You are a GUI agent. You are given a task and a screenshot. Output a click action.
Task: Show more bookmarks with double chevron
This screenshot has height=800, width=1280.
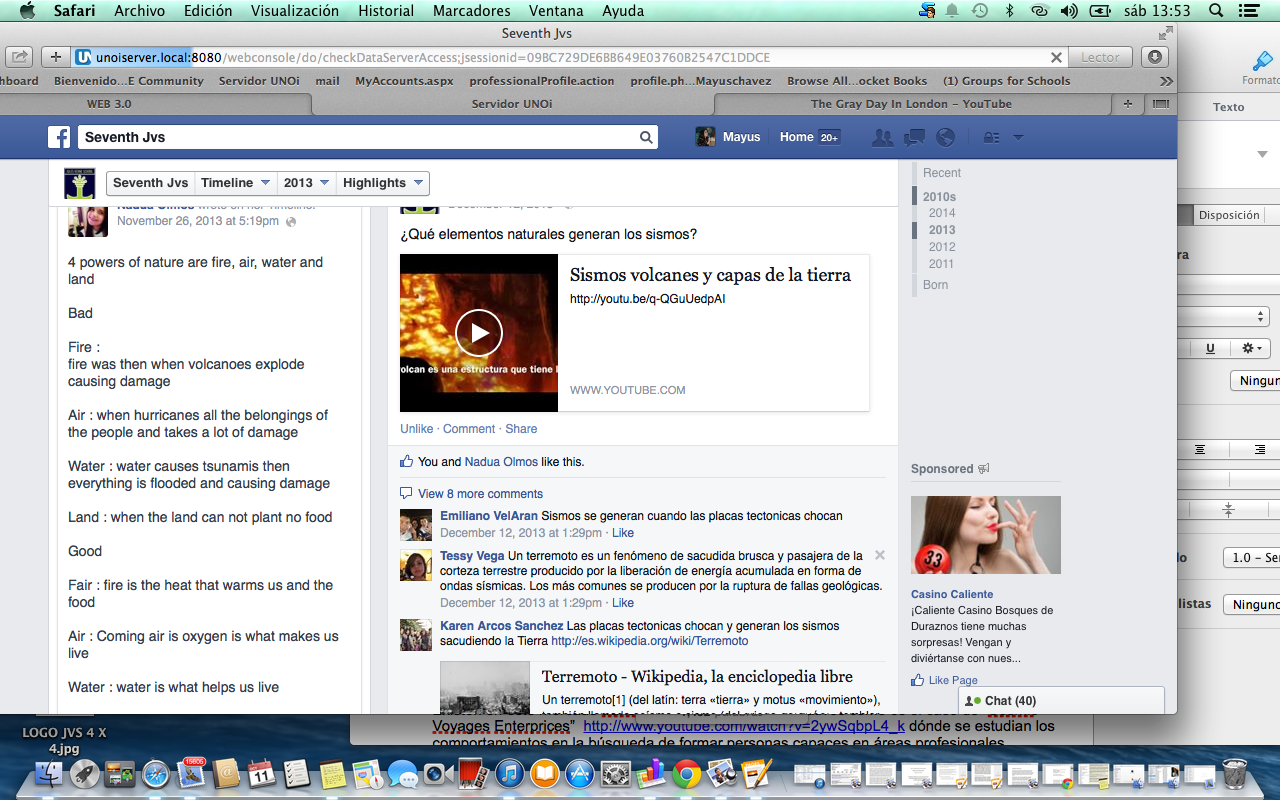click(x=1166, y=81)
